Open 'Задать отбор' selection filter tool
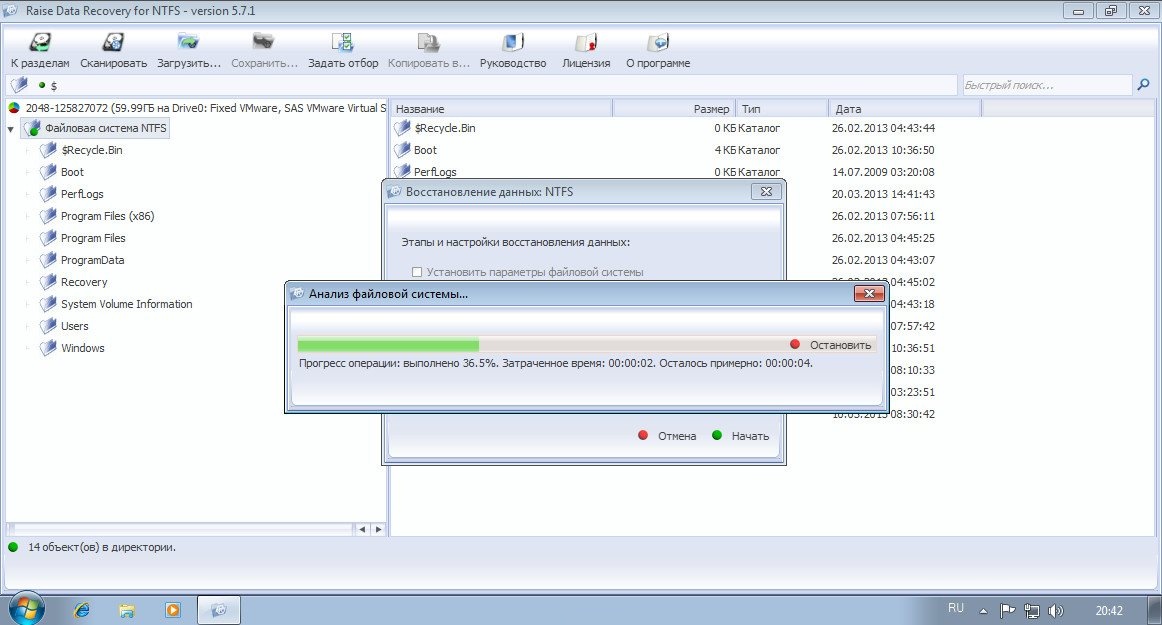Image resolution: width=1162 pixels, height=625 pixels. [342, 50]
